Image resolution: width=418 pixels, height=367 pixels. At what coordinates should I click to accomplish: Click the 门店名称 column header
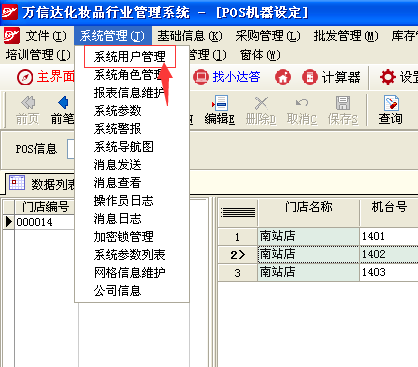point(309,207)
